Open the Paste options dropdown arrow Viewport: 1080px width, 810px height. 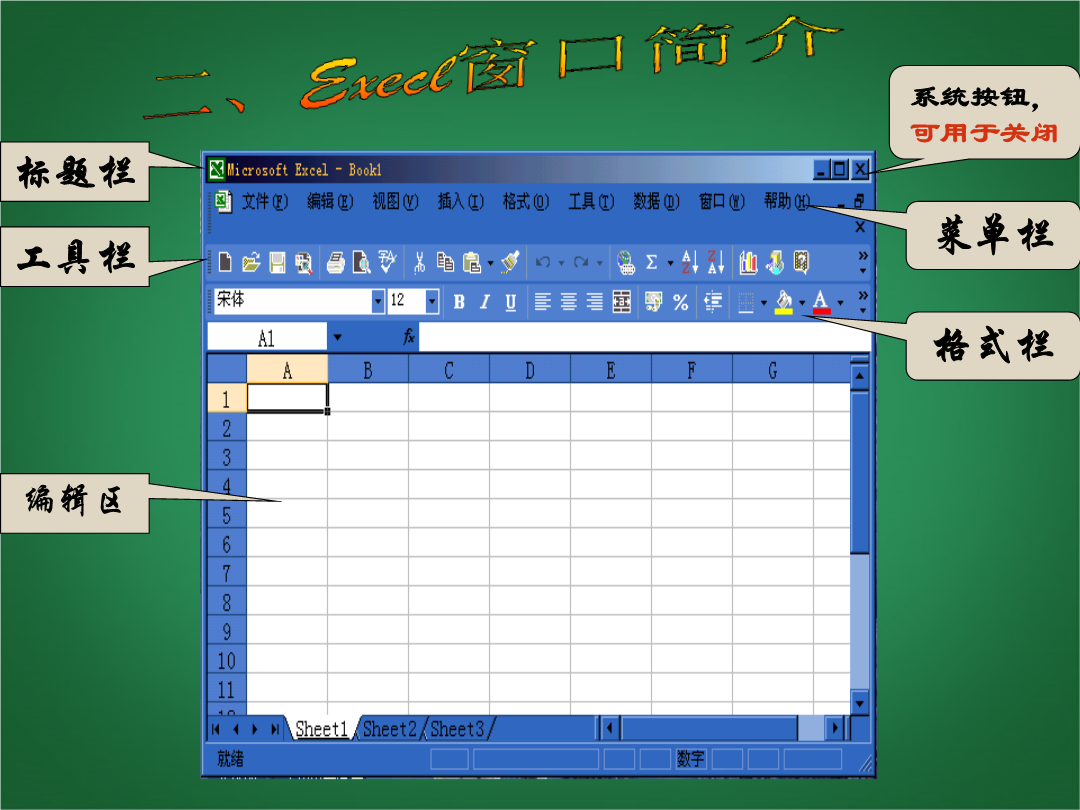[x=490, y=263]
